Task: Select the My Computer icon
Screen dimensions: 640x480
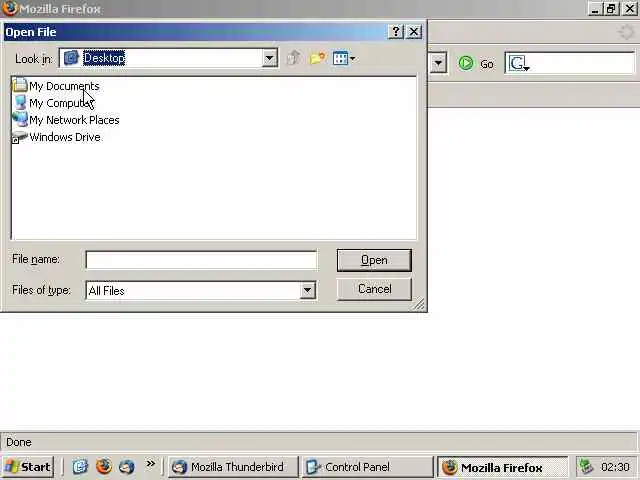Action: (20, 102)
